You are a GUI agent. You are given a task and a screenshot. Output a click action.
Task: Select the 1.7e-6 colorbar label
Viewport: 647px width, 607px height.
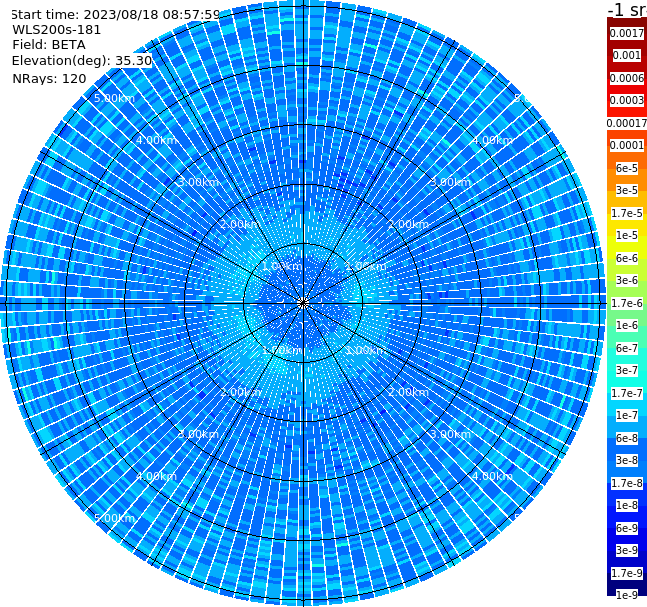click(627, 303)
